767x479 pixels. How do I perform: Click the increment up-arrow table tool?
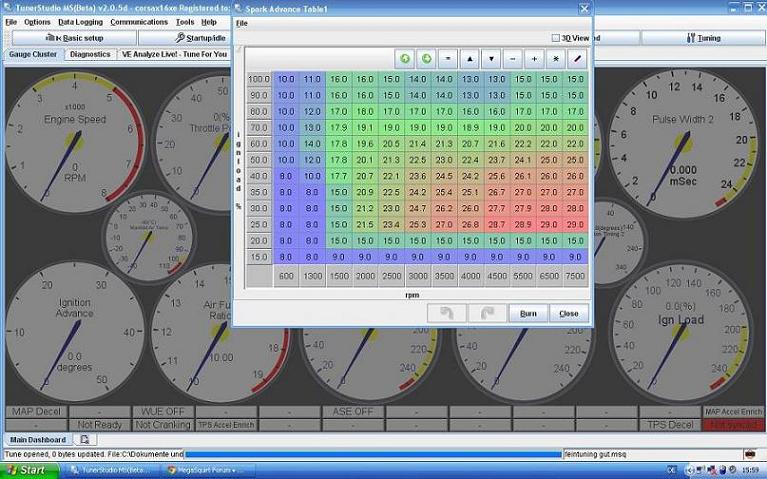pyautogui.click(x=470, y=59)
